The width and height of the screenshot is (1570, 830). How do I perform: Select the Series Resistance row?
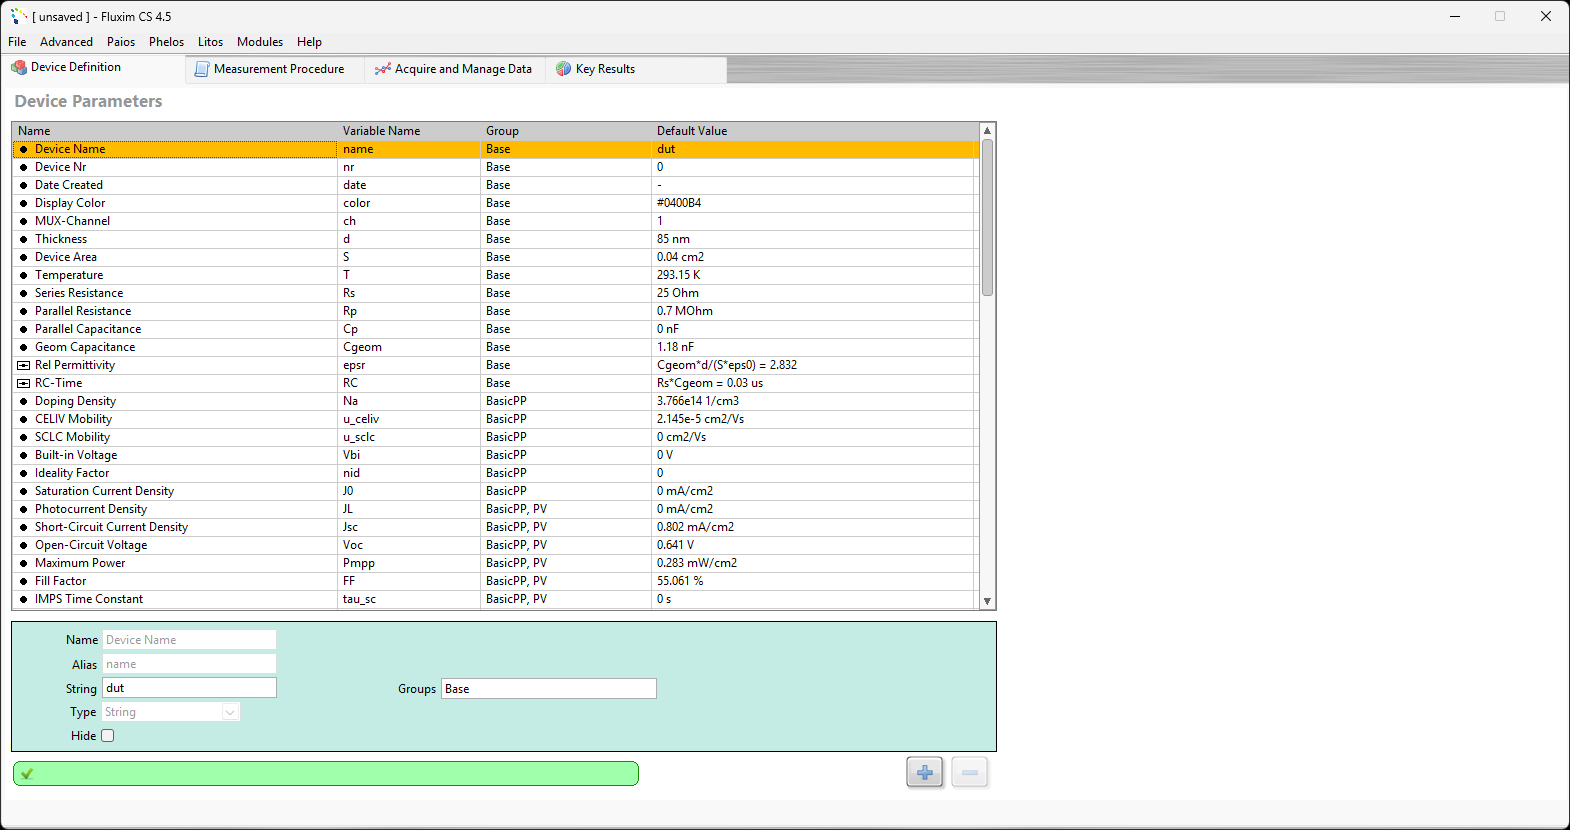pyautogui.click(x=495, y=293)
